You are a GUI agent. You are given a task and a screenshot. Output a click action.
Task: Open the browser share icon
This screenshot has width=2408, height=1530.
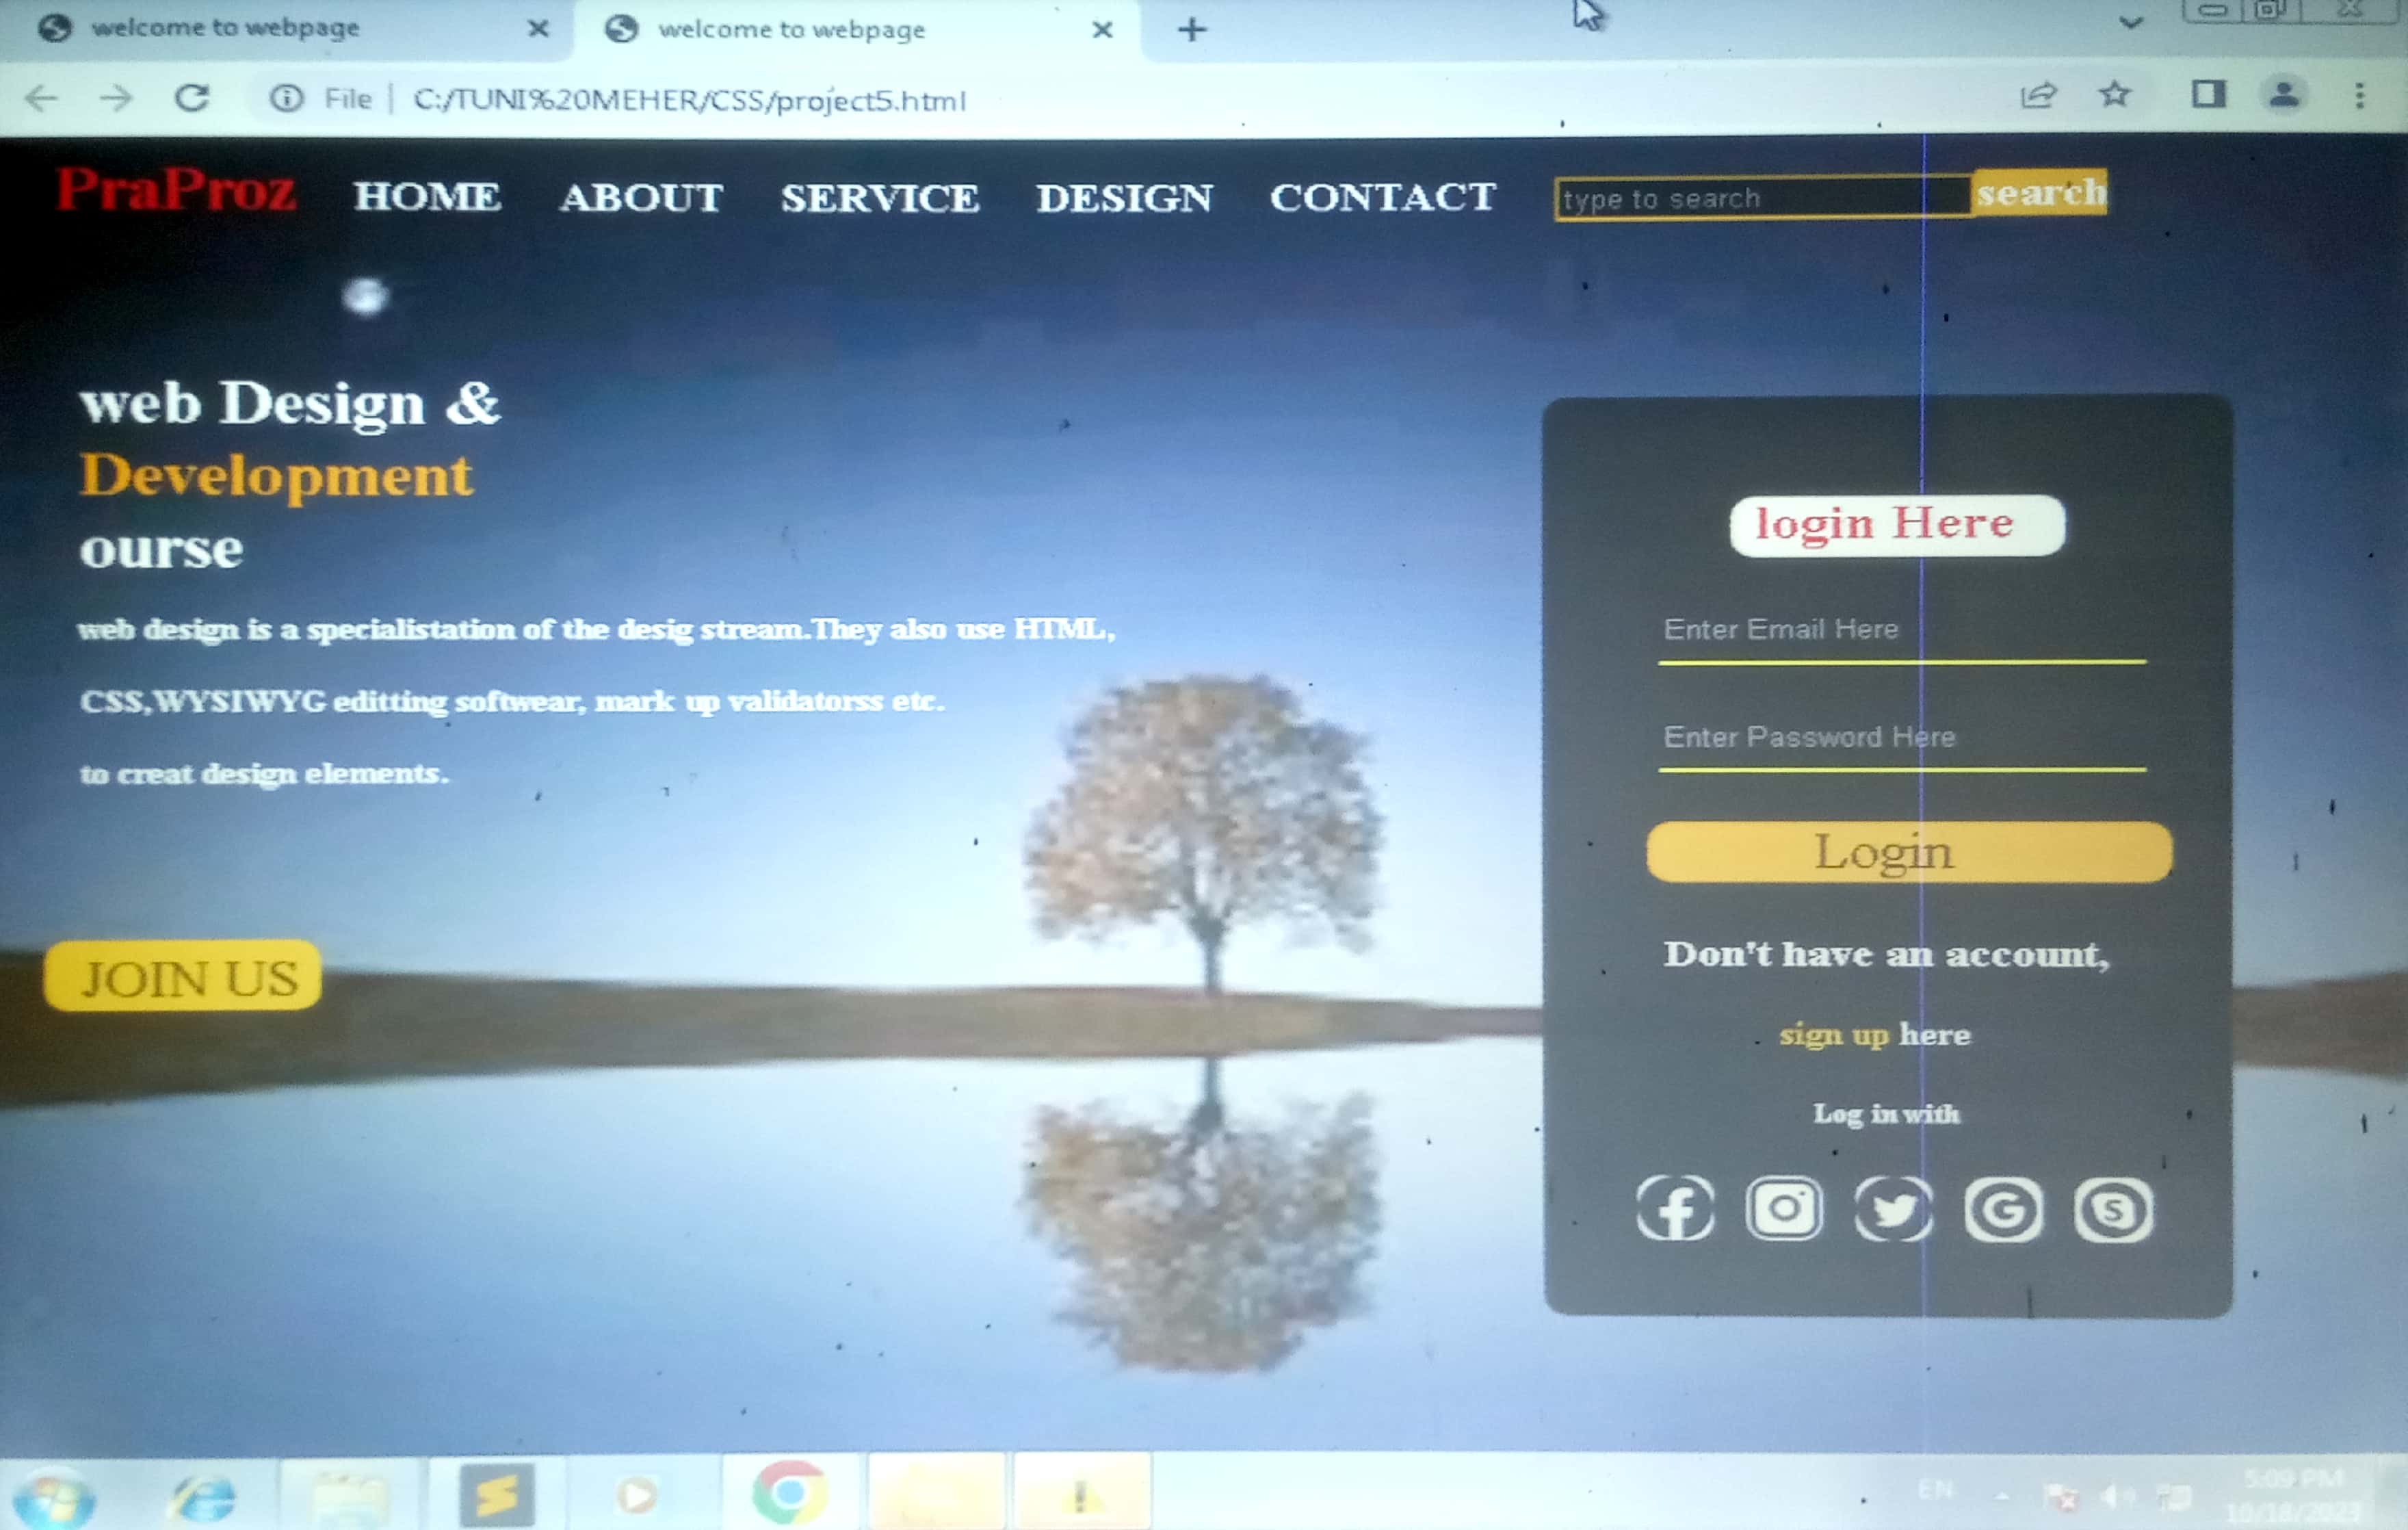(x=2038, y=96)
